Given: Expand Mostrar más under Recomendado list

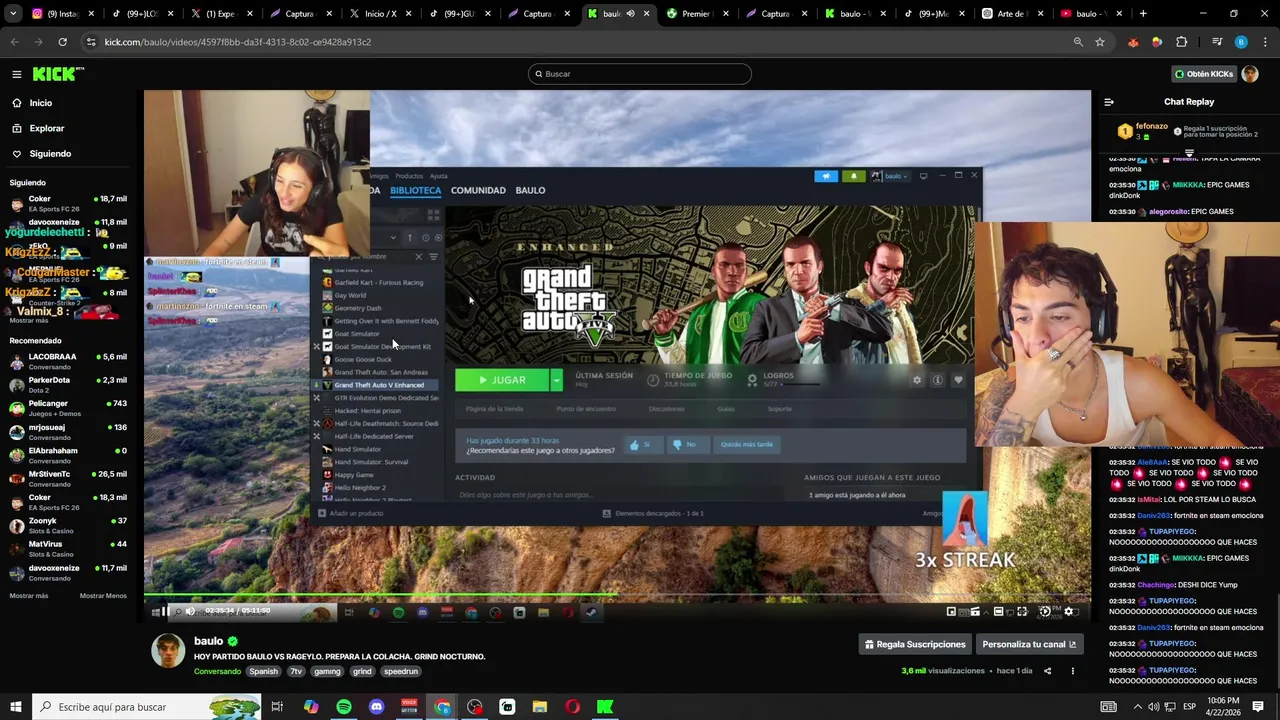Looking at the screenshot, I should 29,595.
